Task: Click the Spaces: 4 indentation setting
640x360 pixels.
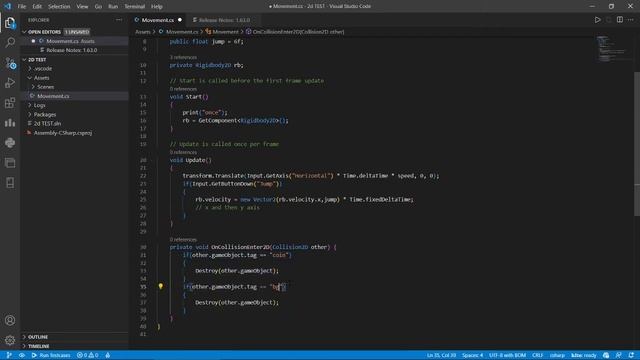Action: coord(472,355)
